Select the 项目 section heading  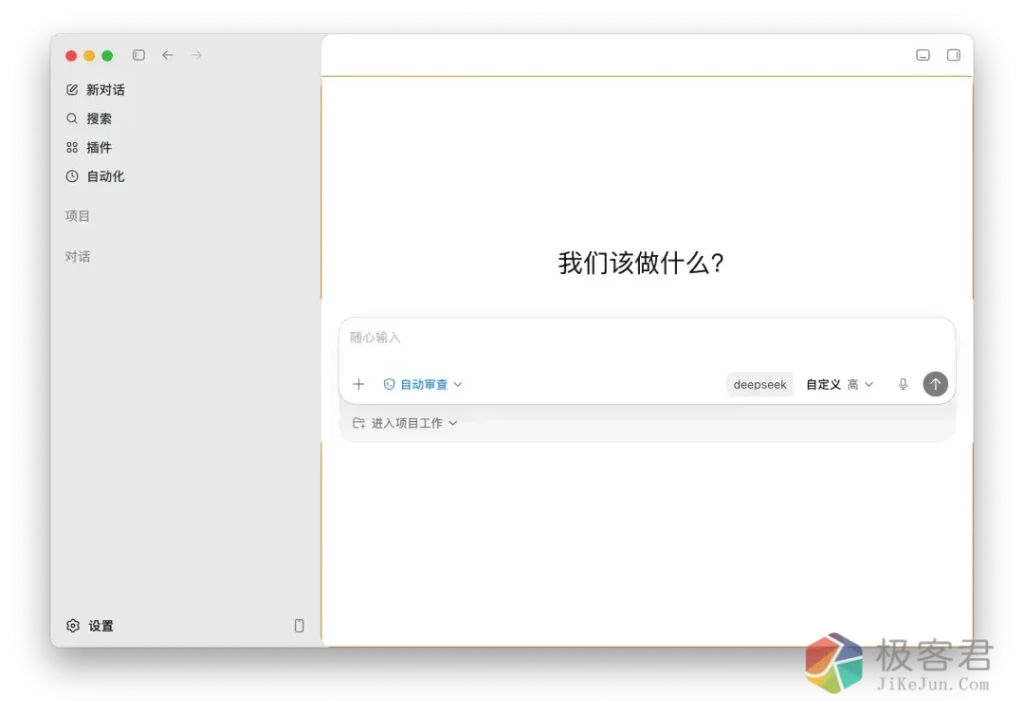pos(77,216)
